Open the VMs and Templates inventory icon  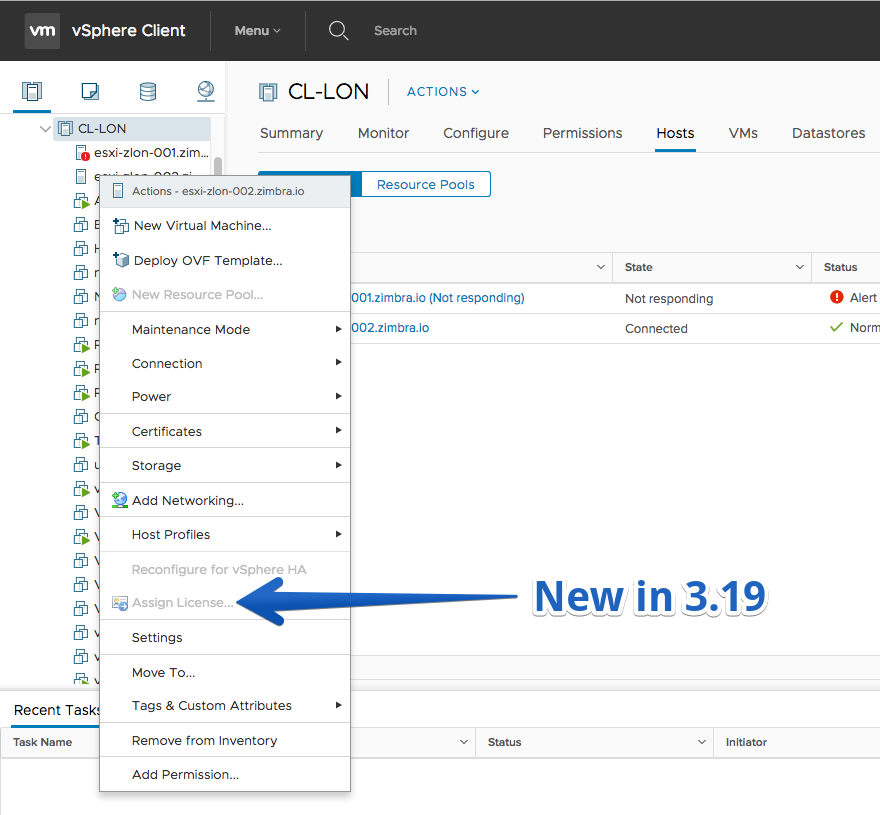pyautogui.click(x=90, y=91)
